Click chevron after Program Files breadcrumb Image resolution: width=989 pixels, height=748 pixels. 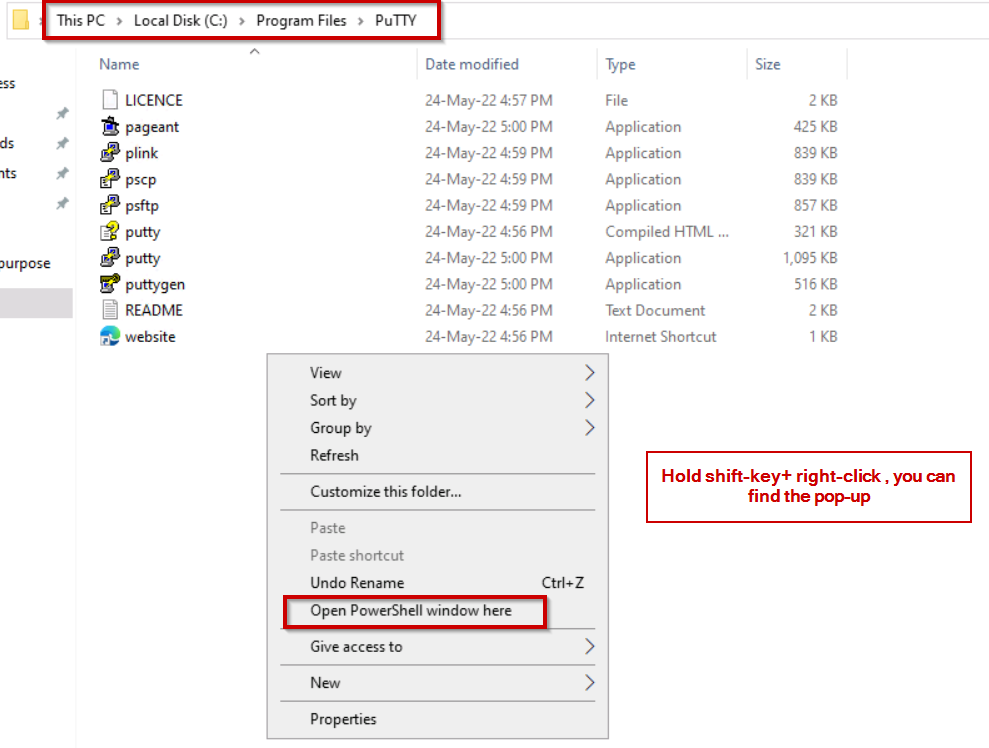point(361,21)
